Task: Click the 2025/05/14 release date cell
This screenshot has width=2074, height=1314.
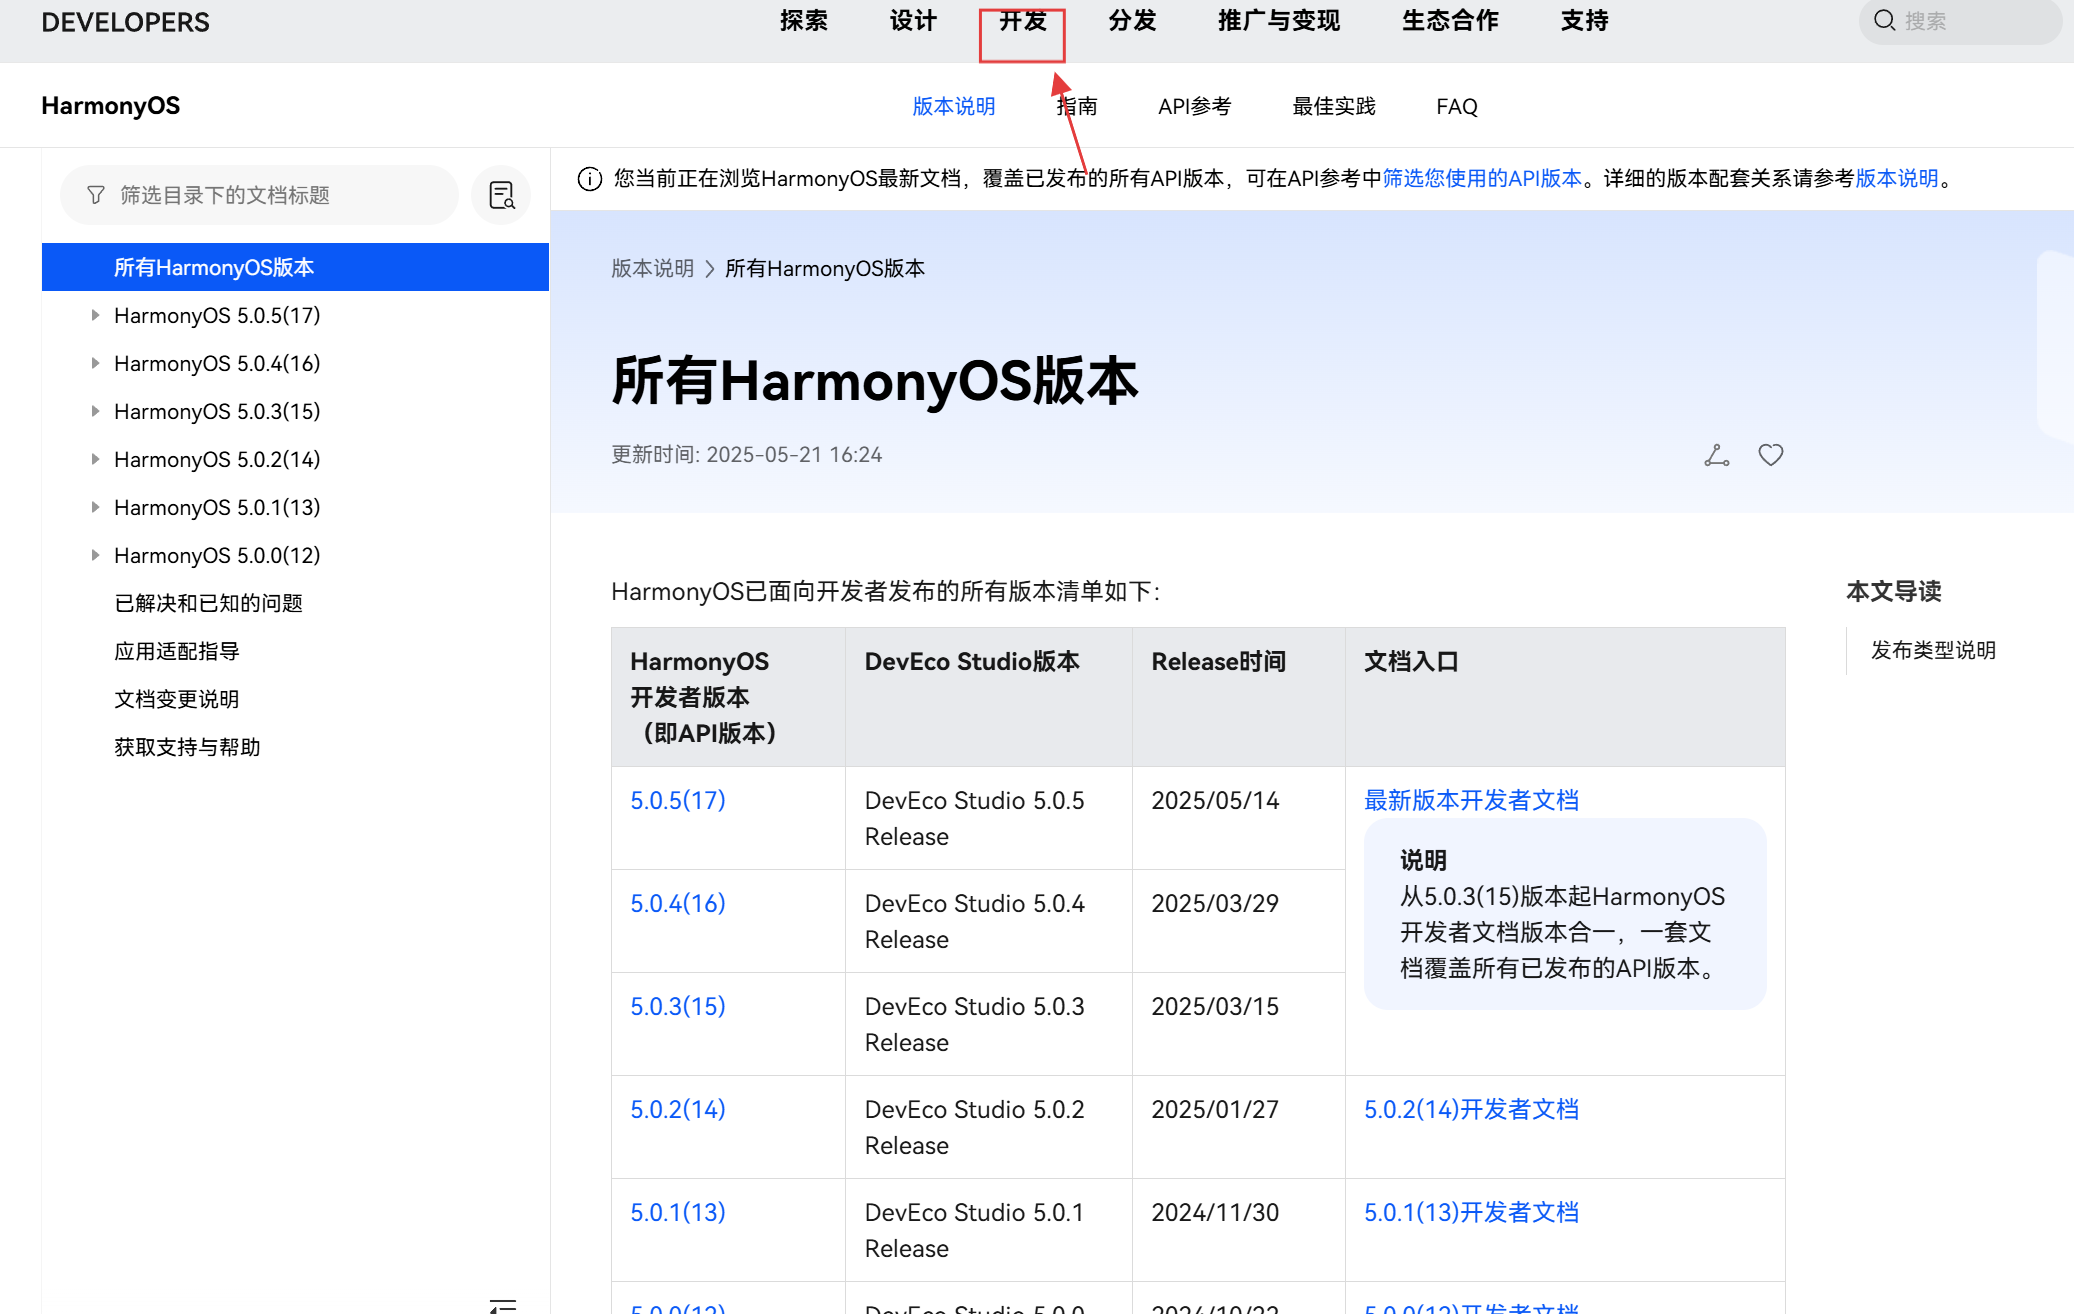Action: click(1238, 818)
